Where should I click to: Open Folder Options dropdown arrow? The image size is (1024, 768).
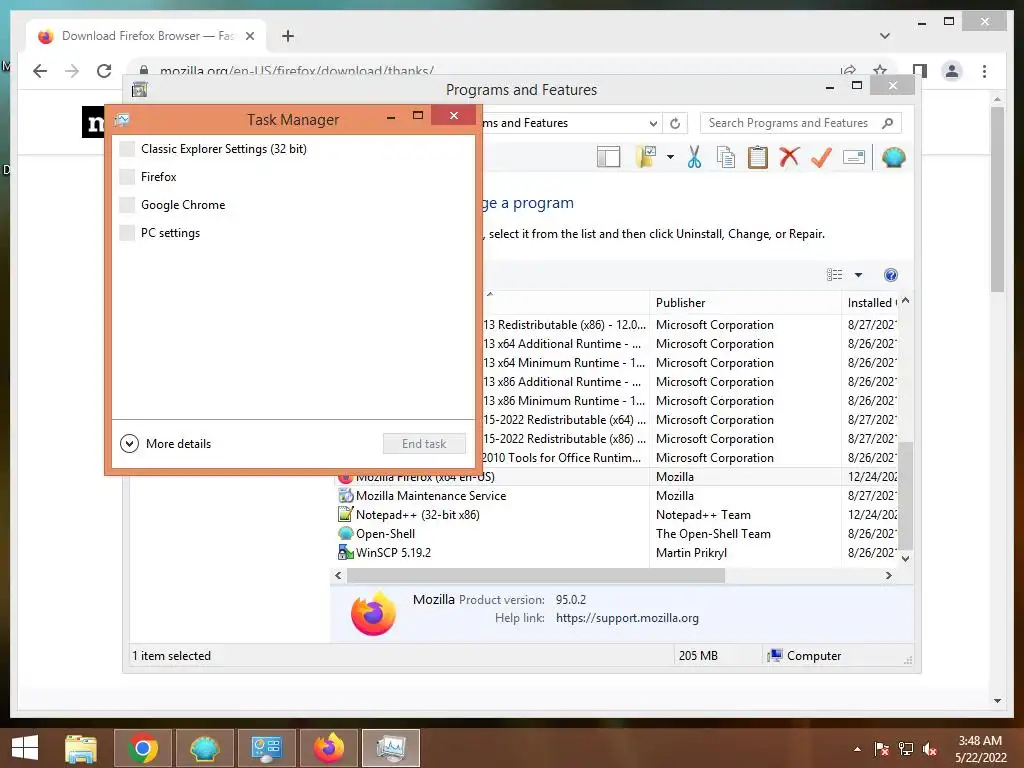point(670,157)
